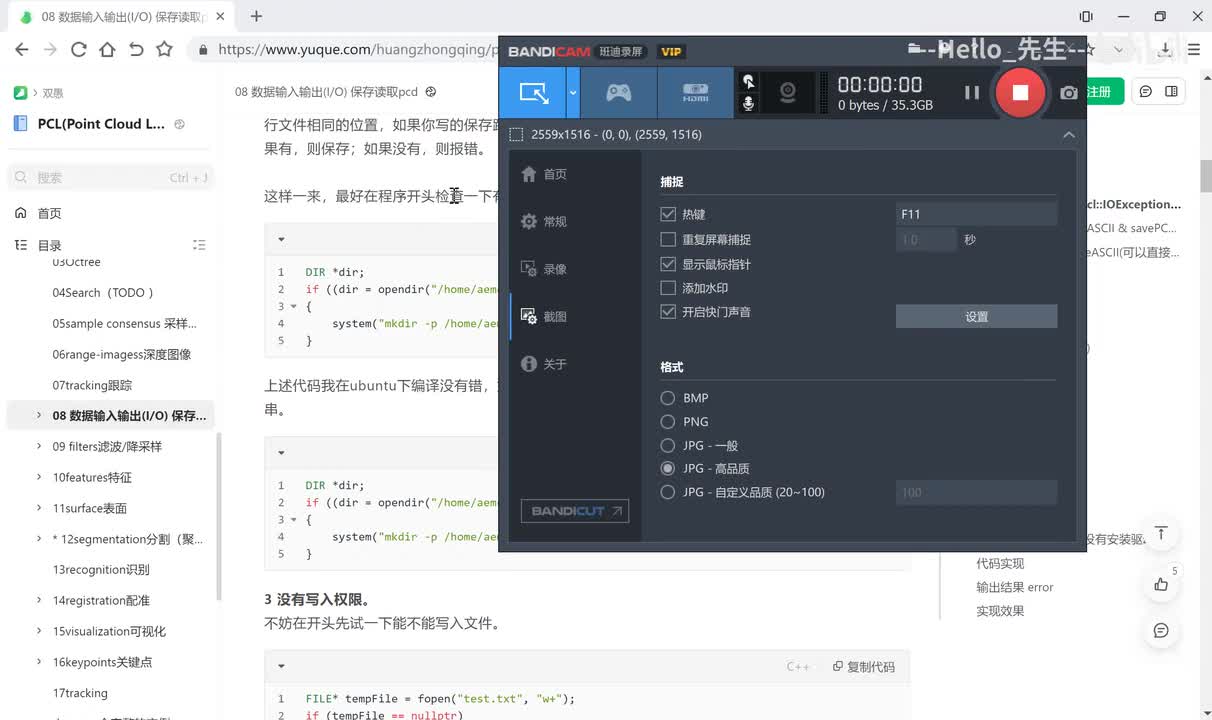
Task: Switch to Bandicam game recording mode
Action: 619,93
